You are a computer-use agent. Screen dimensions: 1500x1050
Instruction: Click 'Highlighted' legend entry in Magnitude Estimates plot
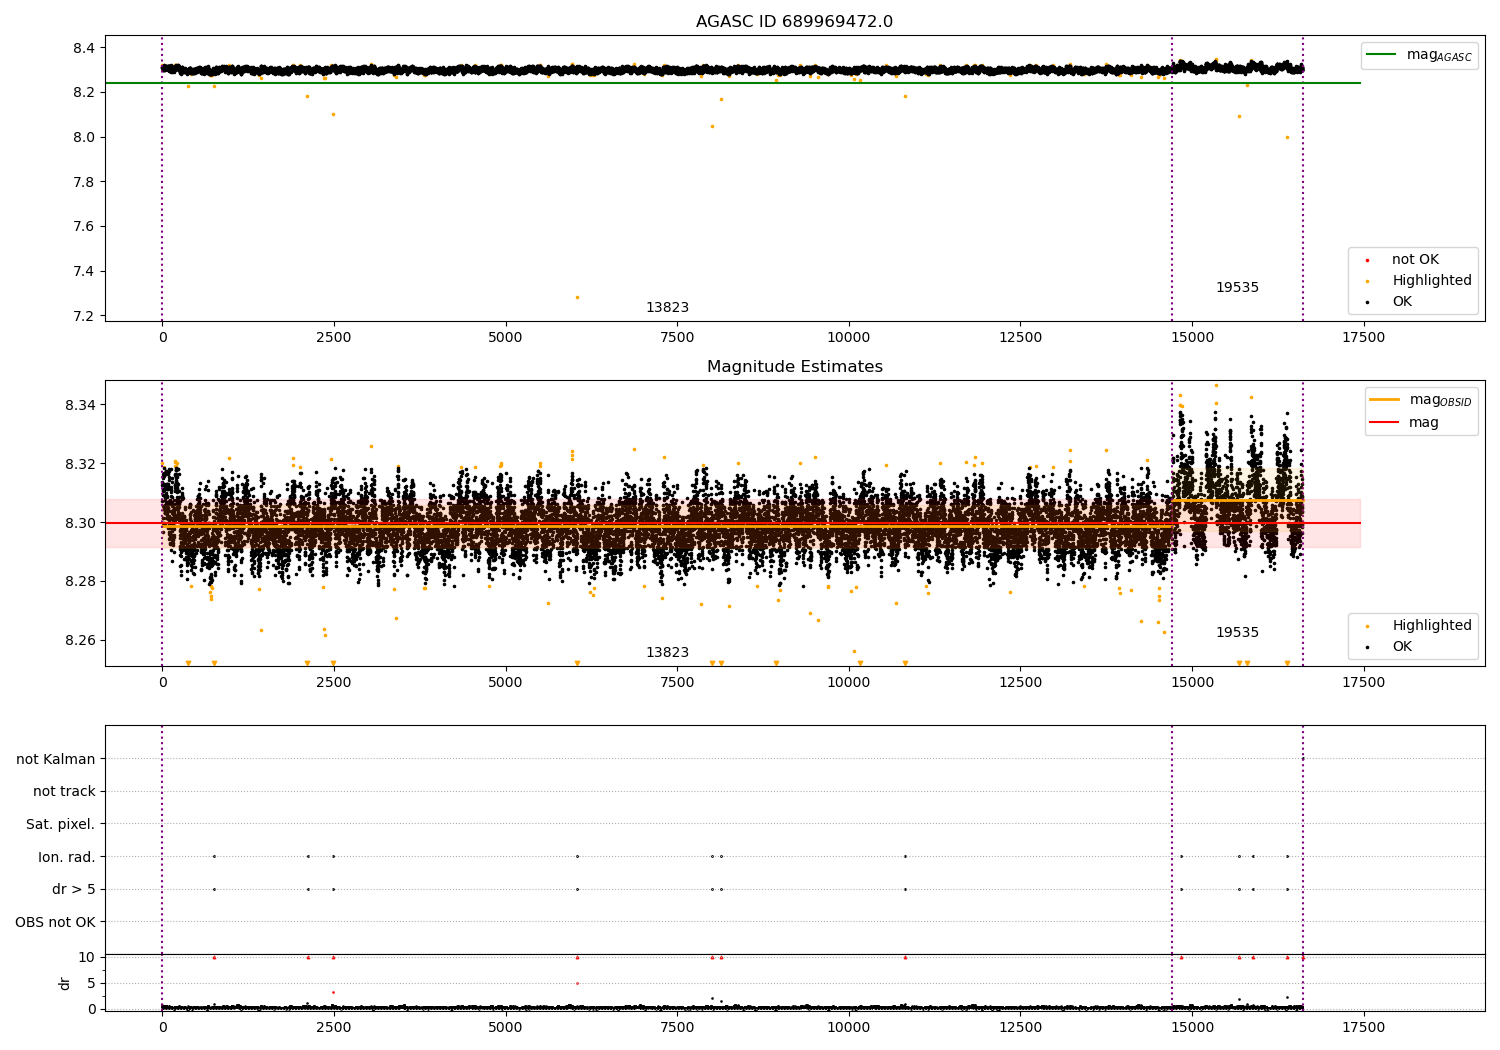point(1431,626)
